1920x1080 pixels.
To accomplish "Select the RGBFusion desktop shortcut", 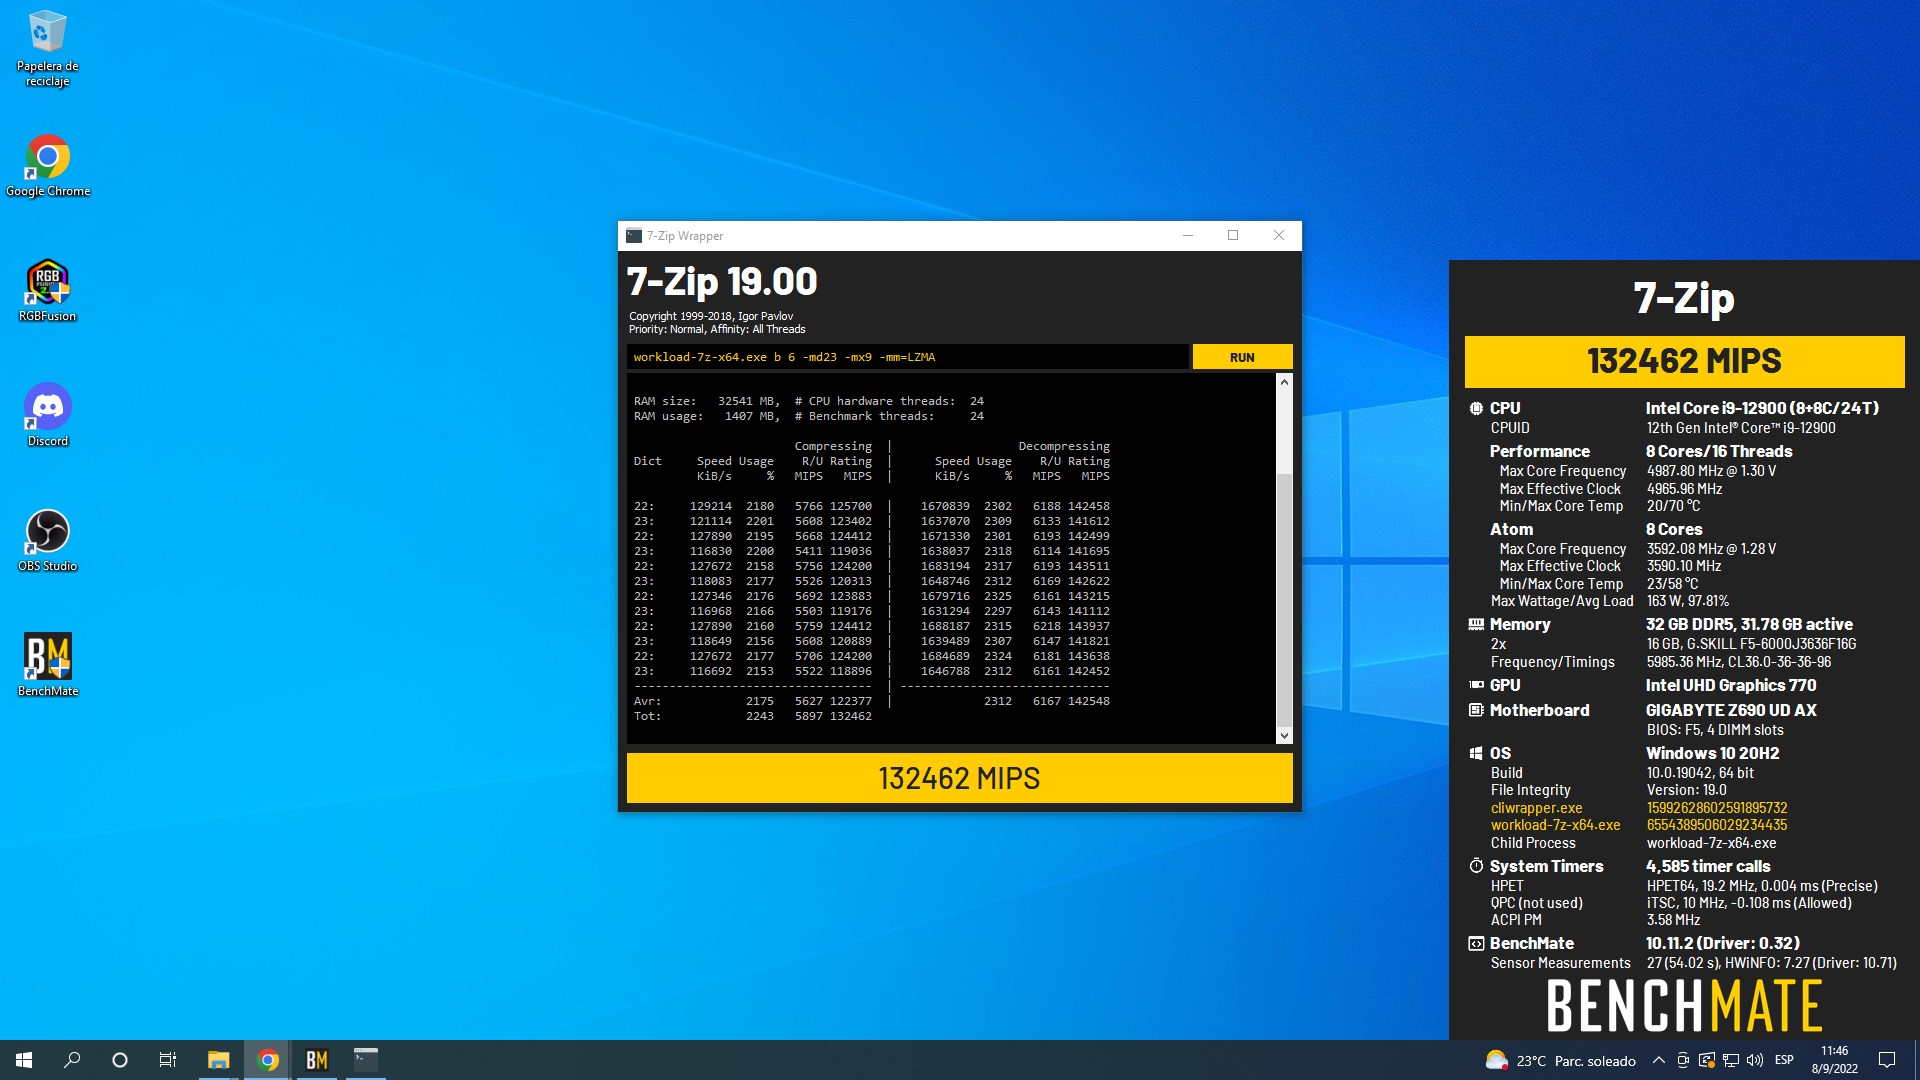I will pyautogui.click(x=47, y=290).
